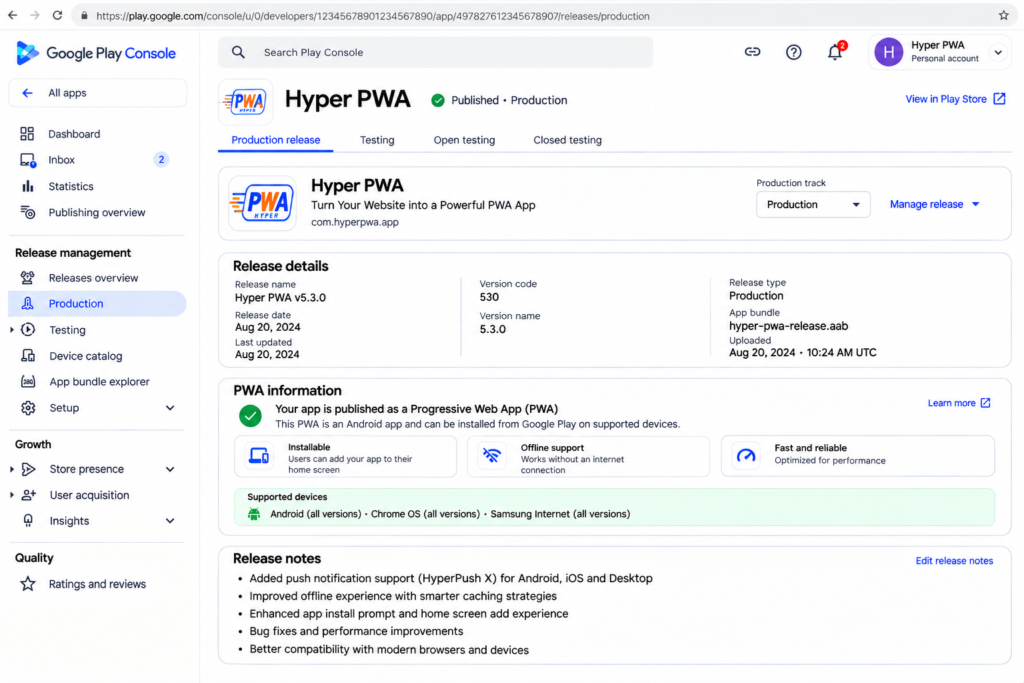Click package name com.hyperpwa.app
The height and width of the screenshot is (683, 1024).
tap(355, 222)
